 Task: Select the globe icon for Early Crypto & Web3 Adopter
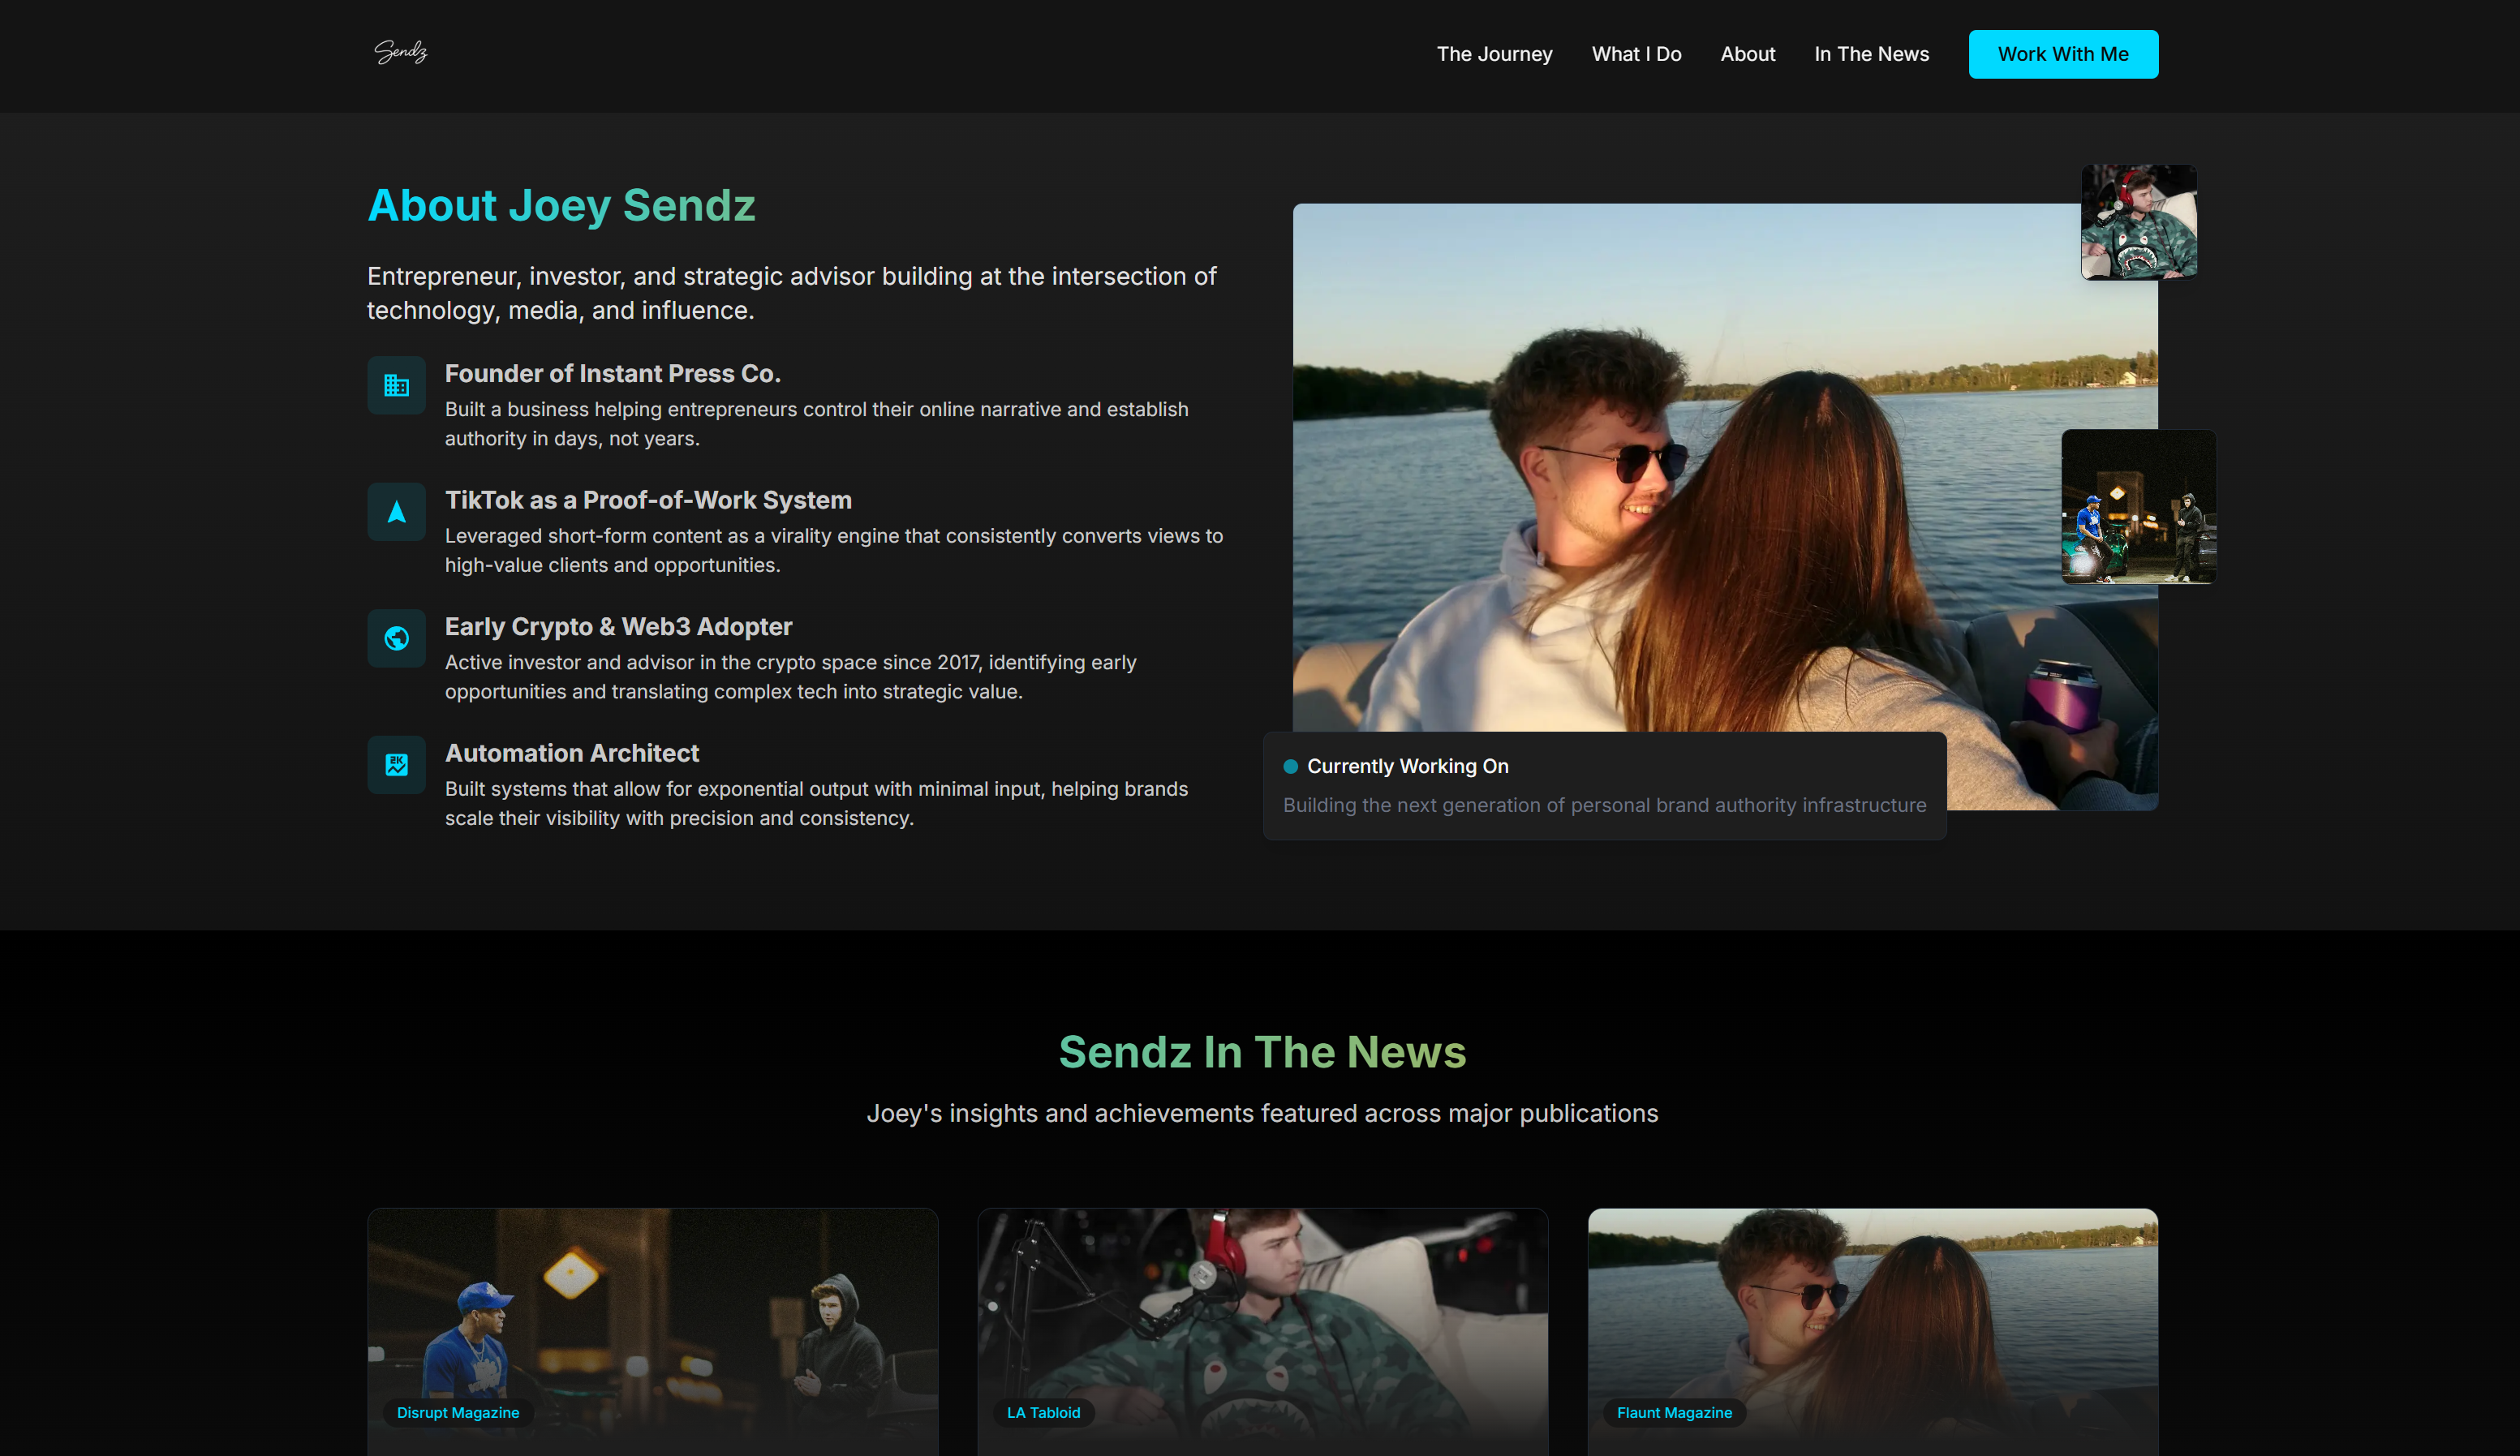396,638
